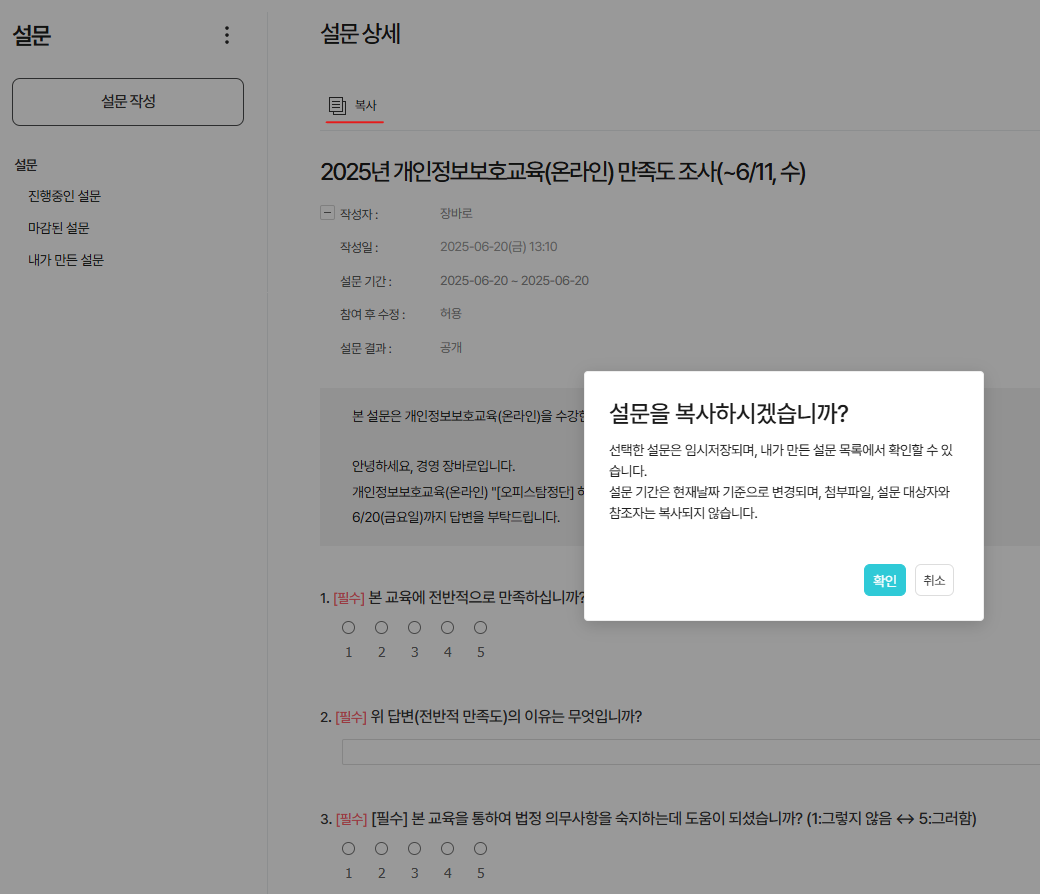Open 내가 만든 설문 in the sidebar
This screenshot has width=1040, height=894.
click(66, 260)
